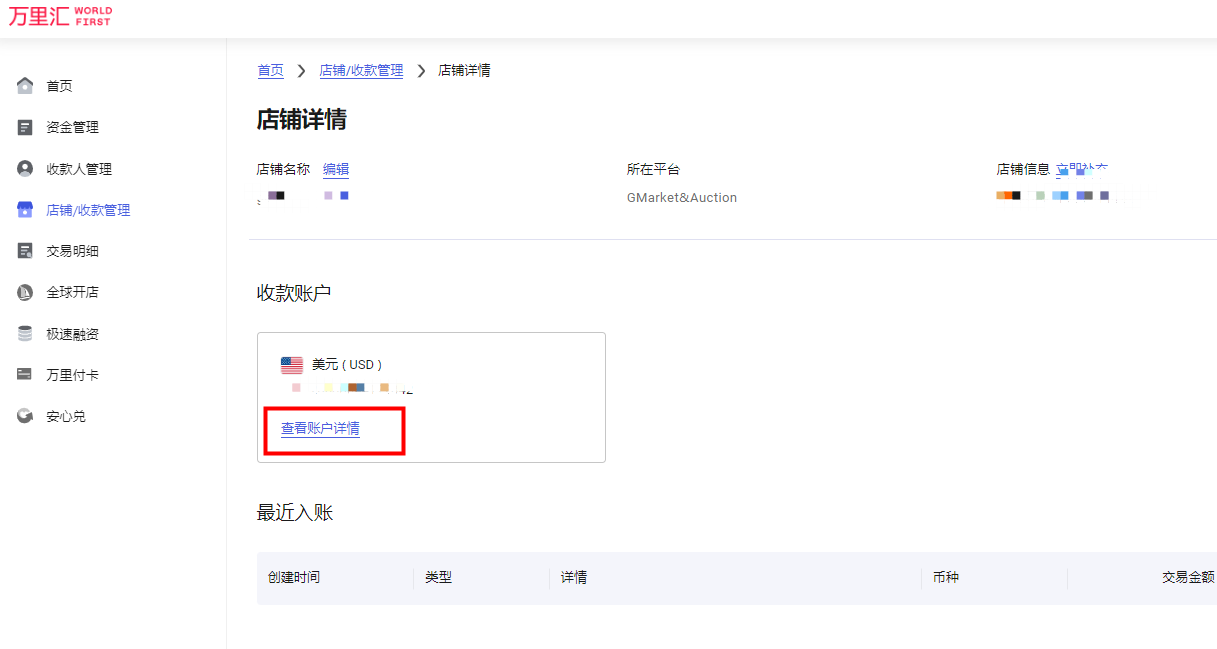Screen dimensions: 1217x649
Task: Click the 创建时间 table column header
Action: pyautogui.click(x=293, y=577)
